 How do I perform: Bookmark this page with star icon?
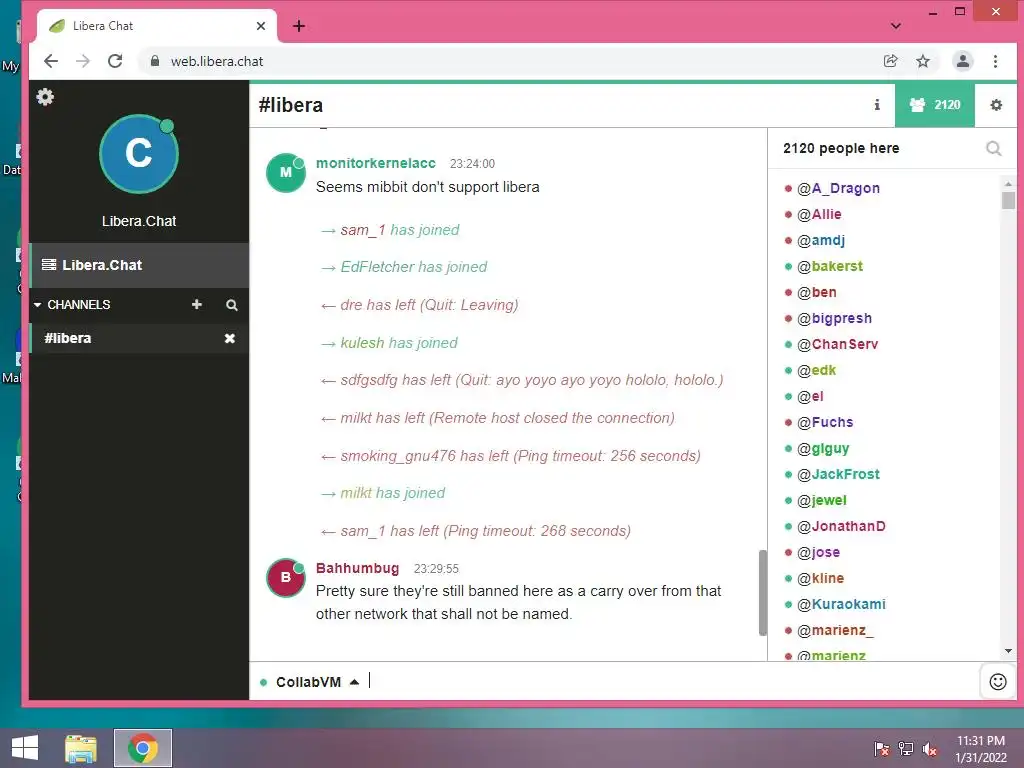(x=923, y=61)
